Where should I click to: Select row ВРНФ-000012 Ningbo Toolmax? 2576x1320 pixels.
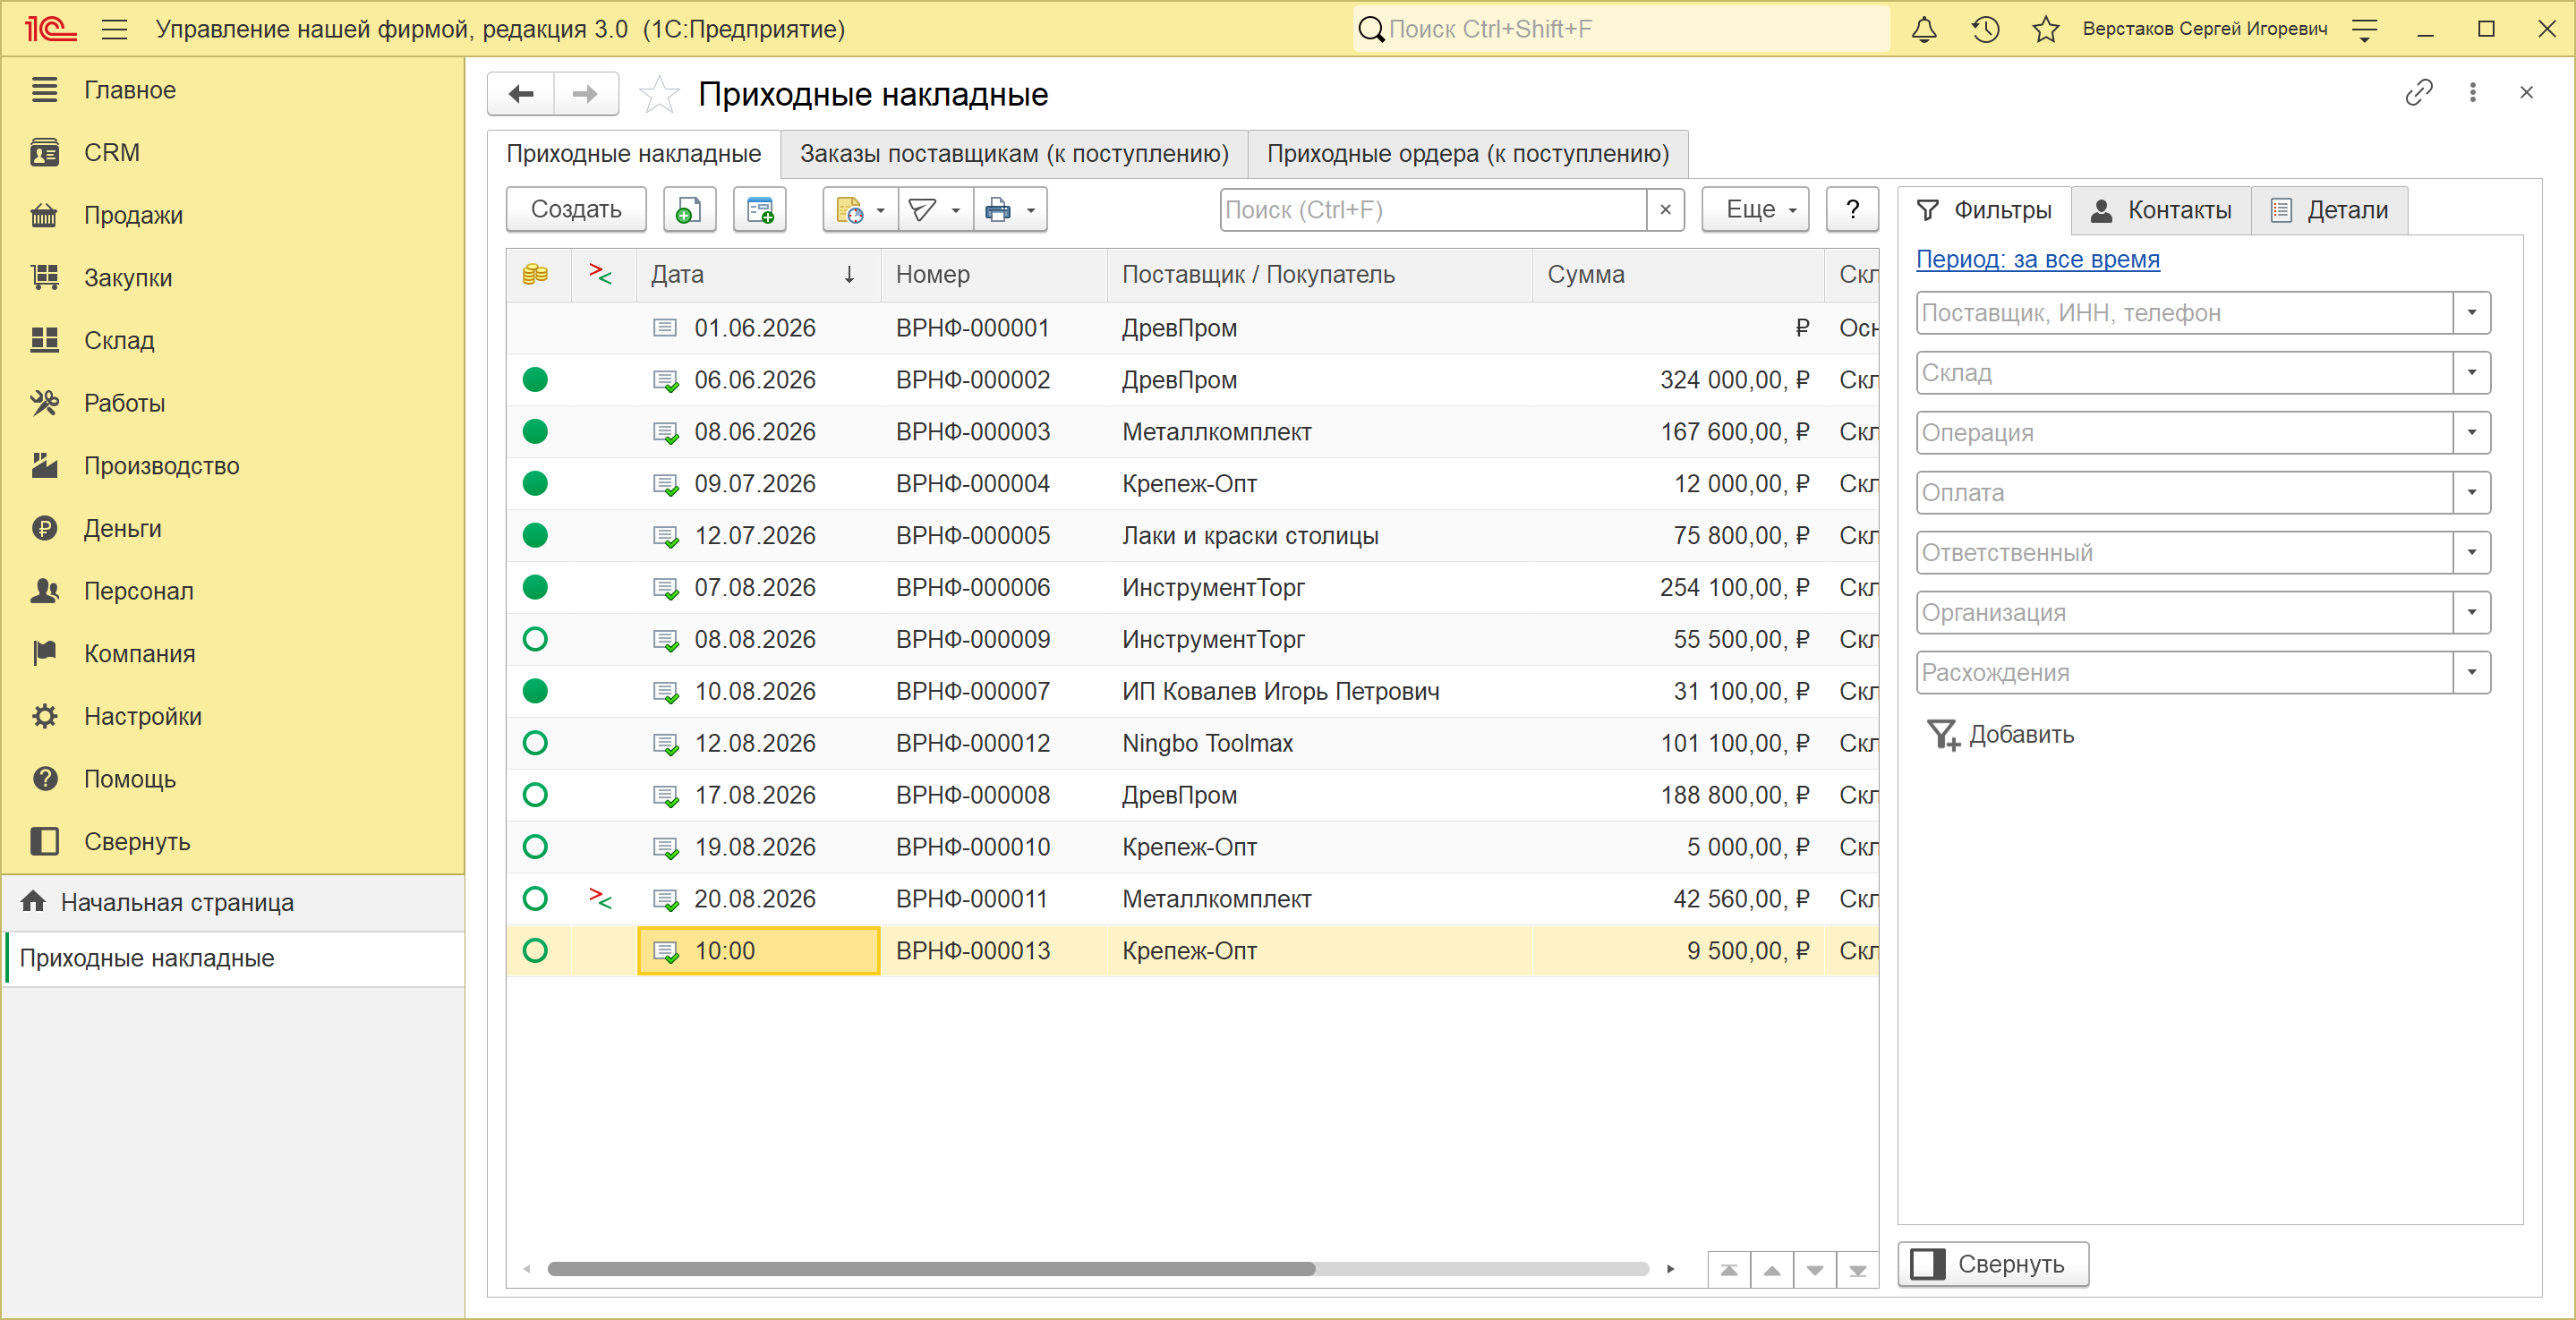(x=1192, y=744)
